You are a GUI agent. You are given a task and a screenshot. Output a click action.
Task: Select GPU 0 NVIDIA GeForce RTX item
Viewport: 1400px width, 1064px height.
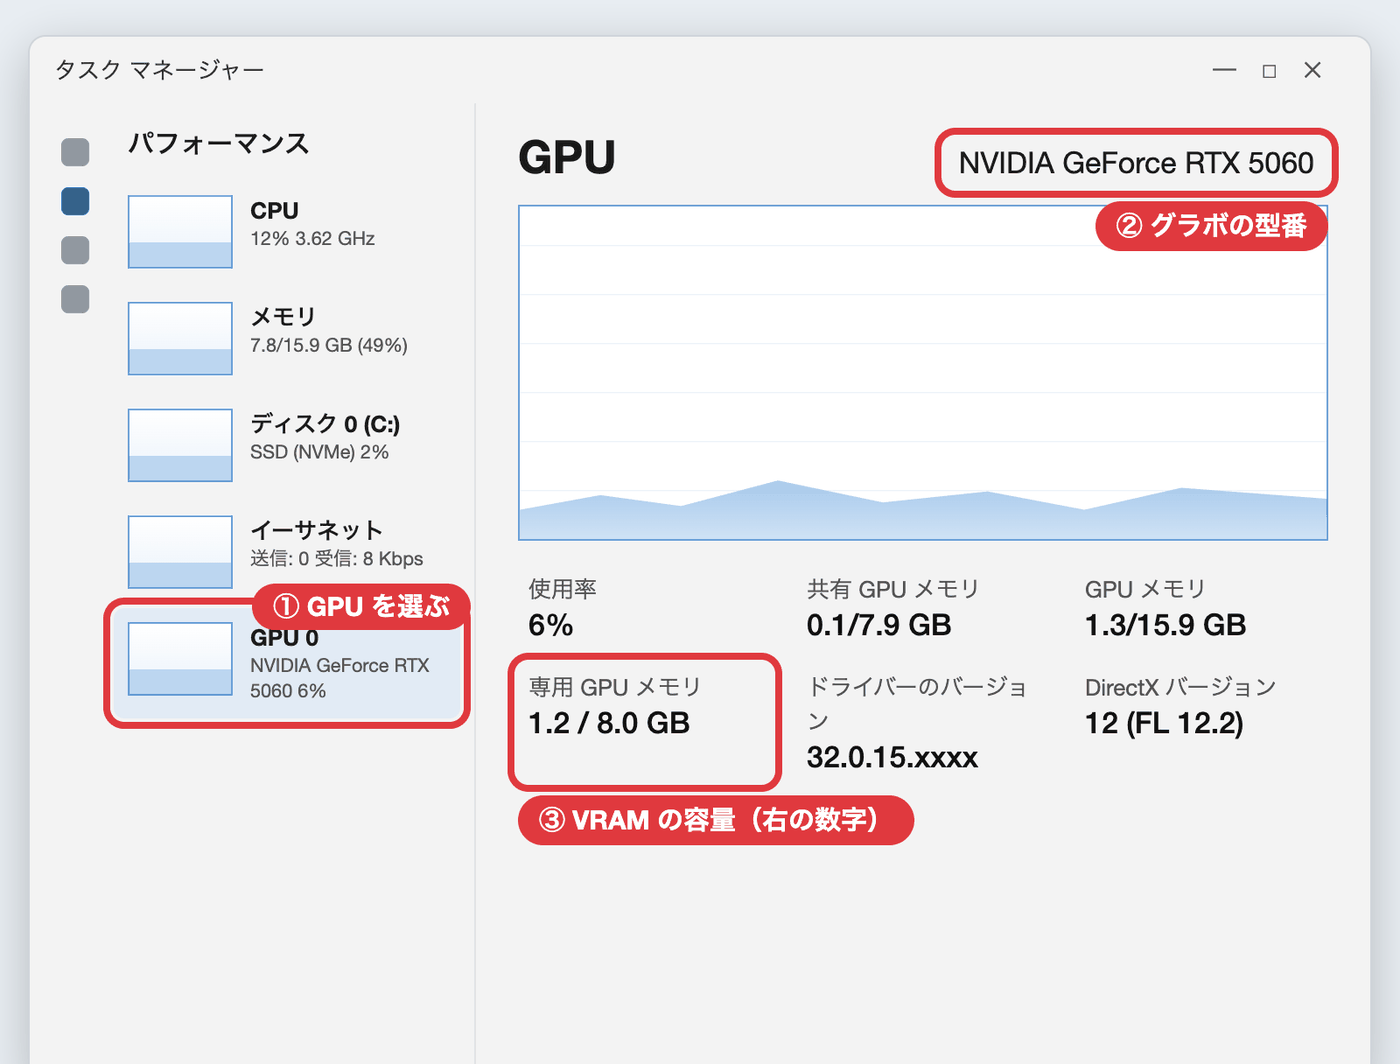coord(287,664)
